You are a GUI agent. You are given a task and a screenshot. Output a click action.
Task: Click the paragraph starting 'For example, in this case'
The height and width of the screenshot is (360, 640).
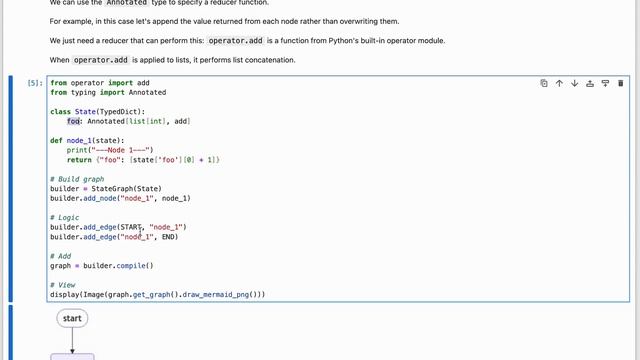pyautogui.click(x=224, y=21)
